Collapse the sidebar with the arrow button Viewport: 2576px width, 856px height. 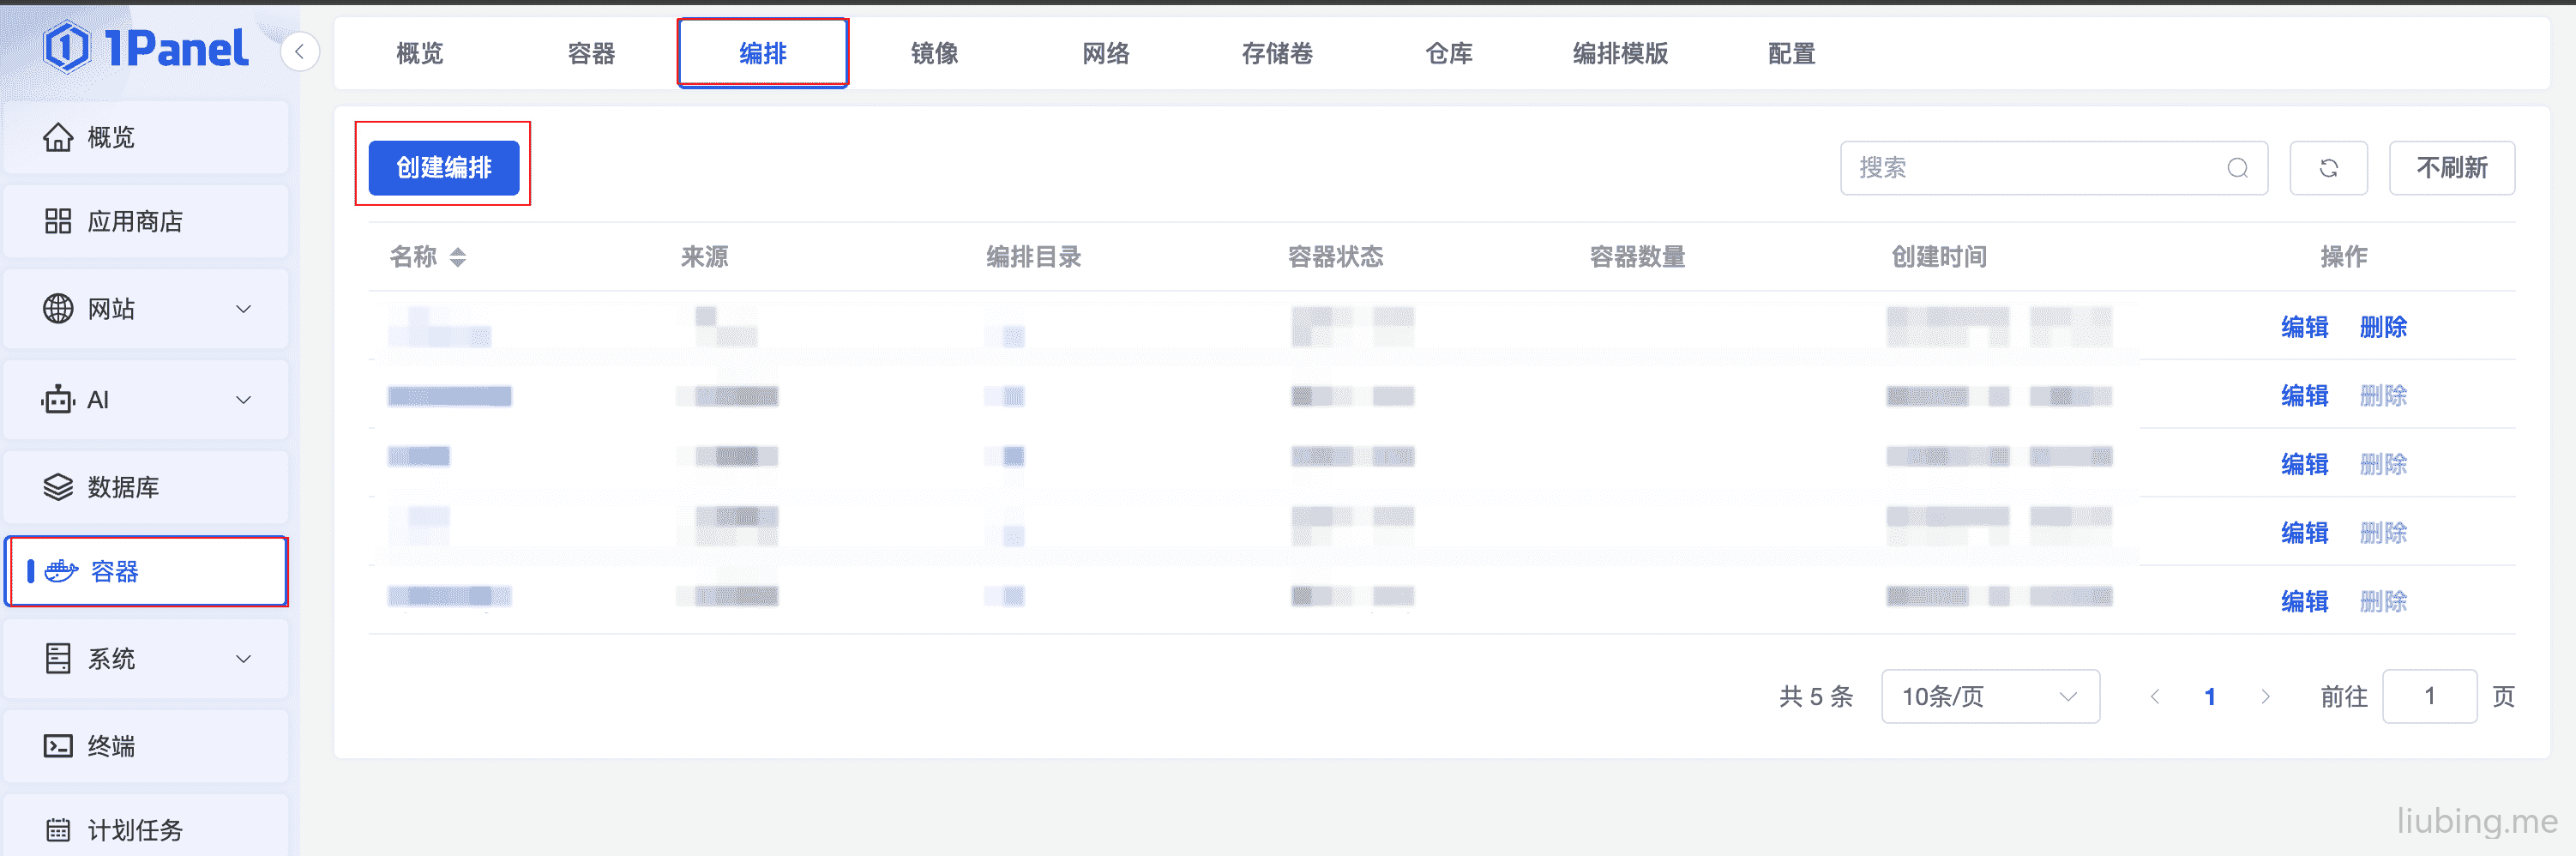299,51
